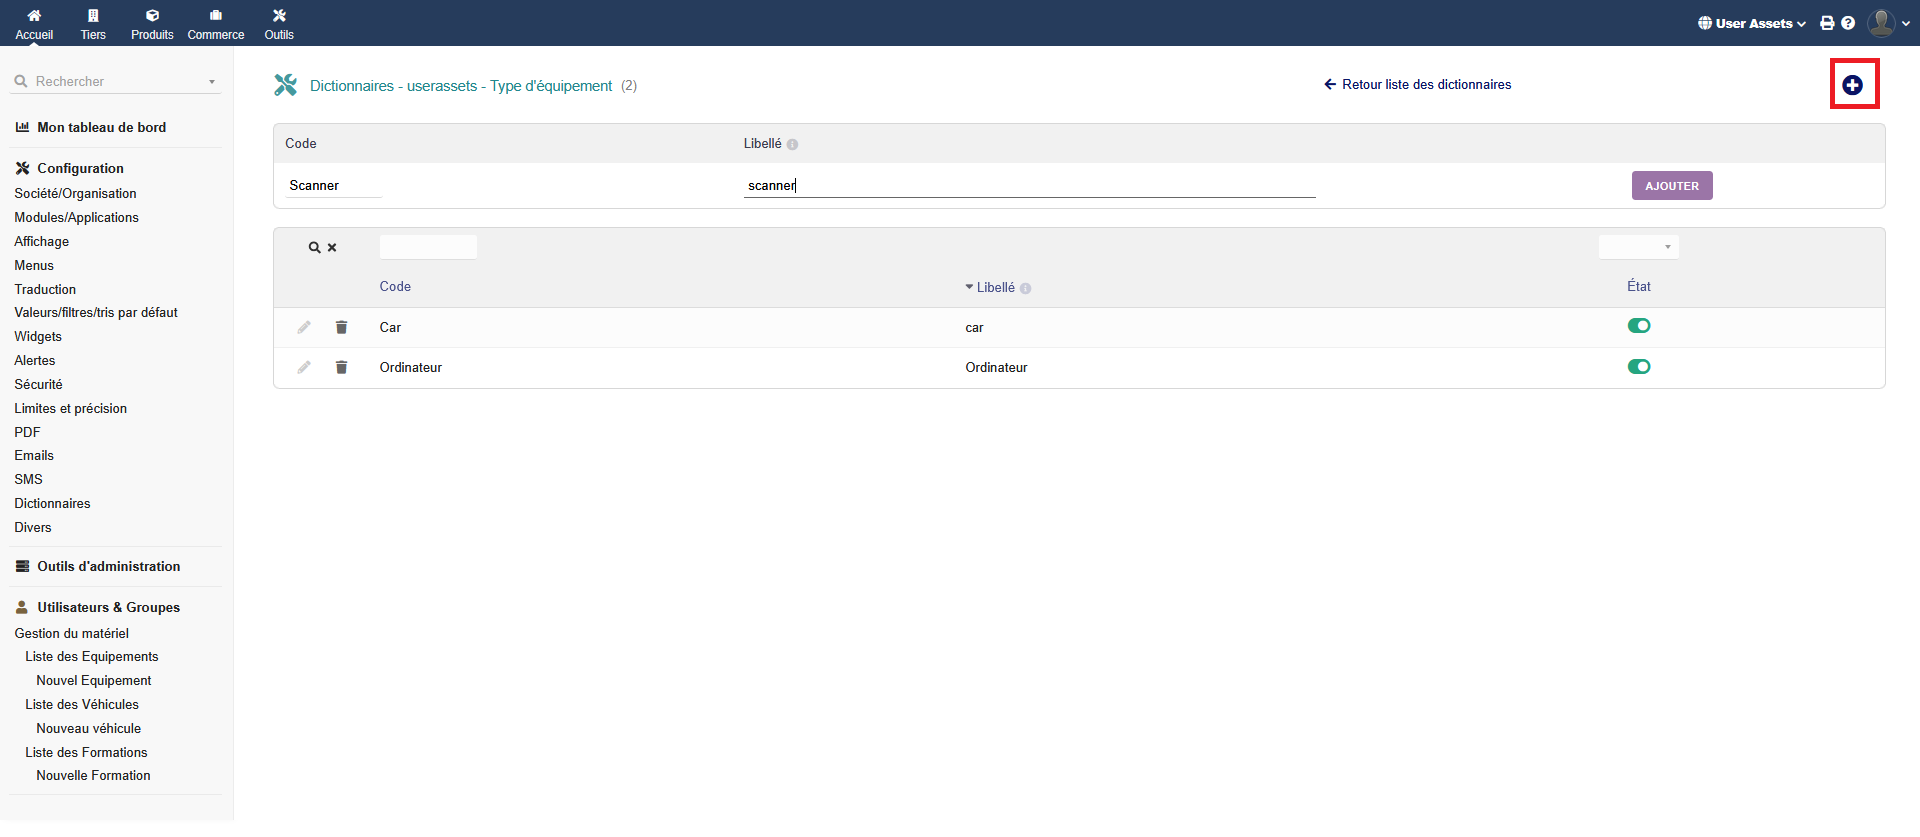Click the trash icon for Car row

coord(341,328)
